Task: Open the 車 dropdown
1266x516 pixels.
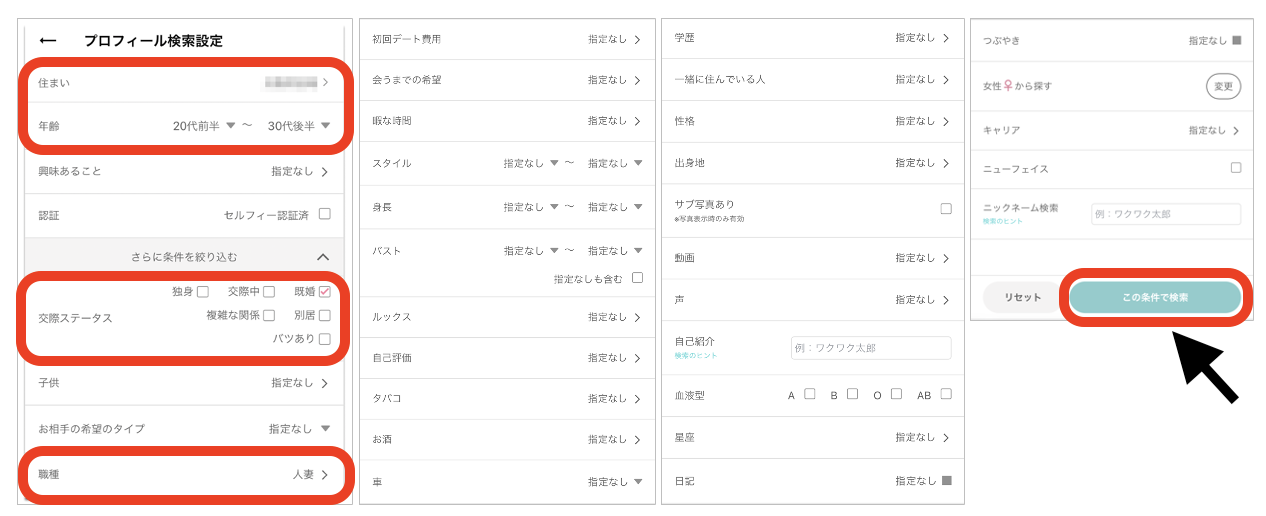Action: tap(637, 482)
